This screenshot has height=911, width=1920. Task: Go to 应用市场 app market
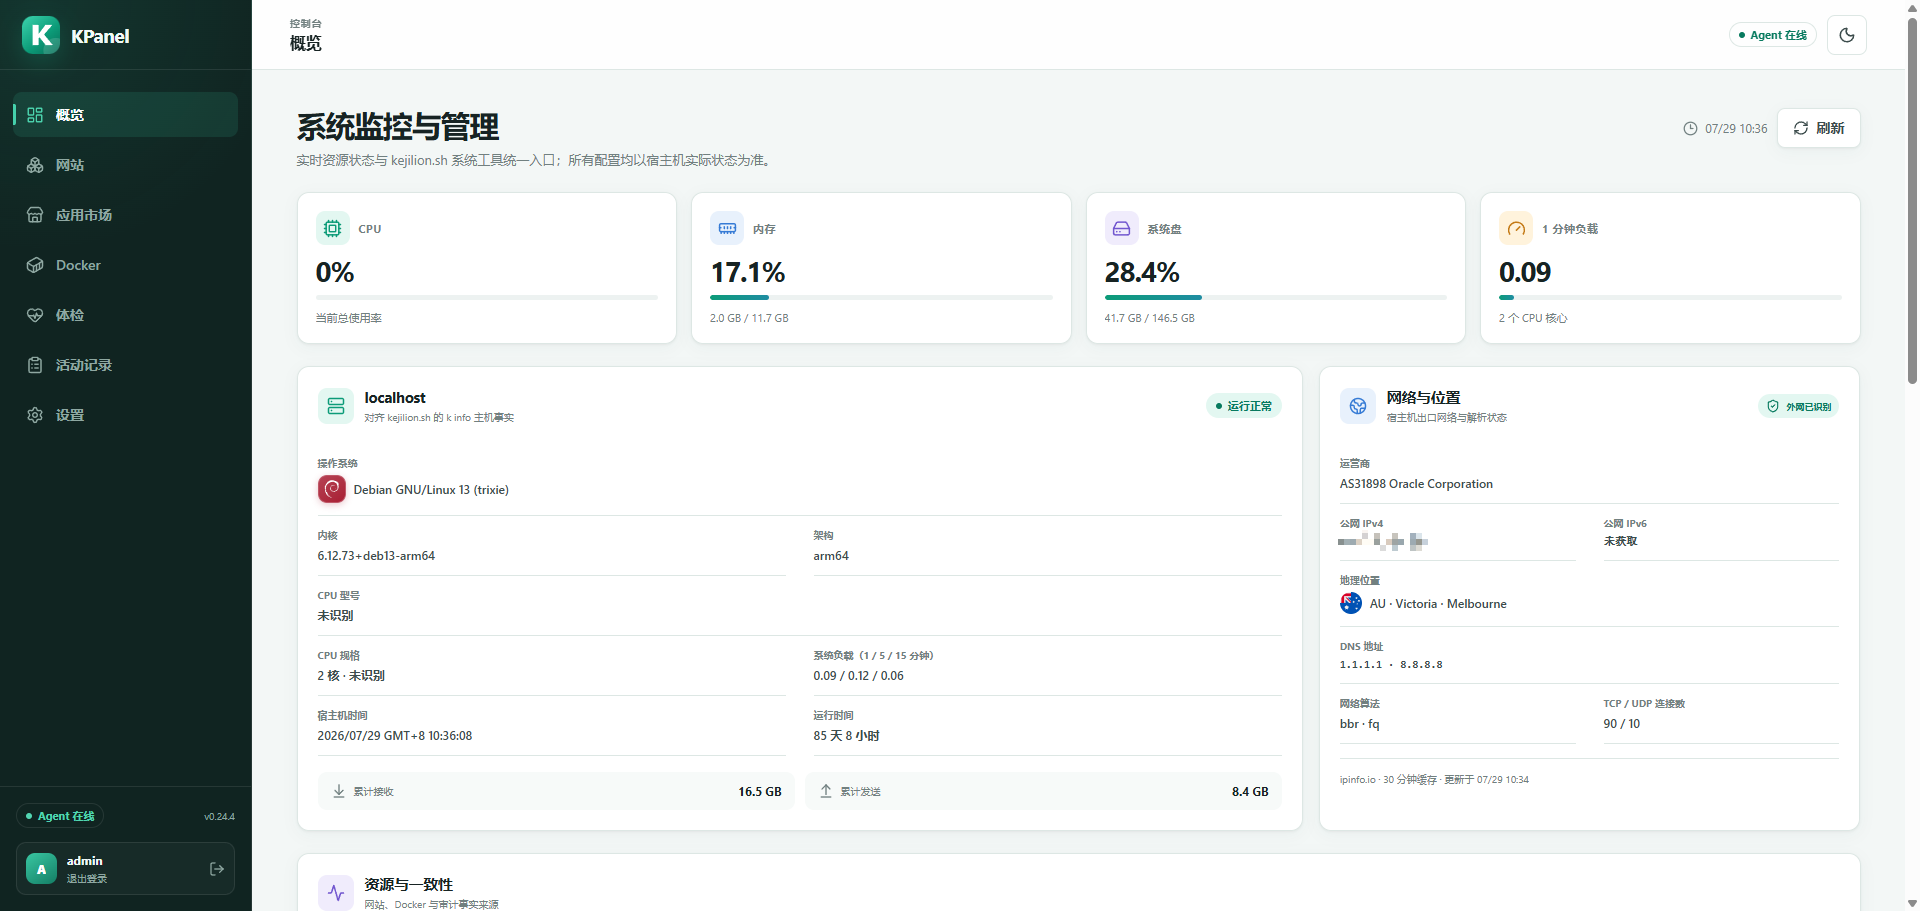(x=125, y=215)
